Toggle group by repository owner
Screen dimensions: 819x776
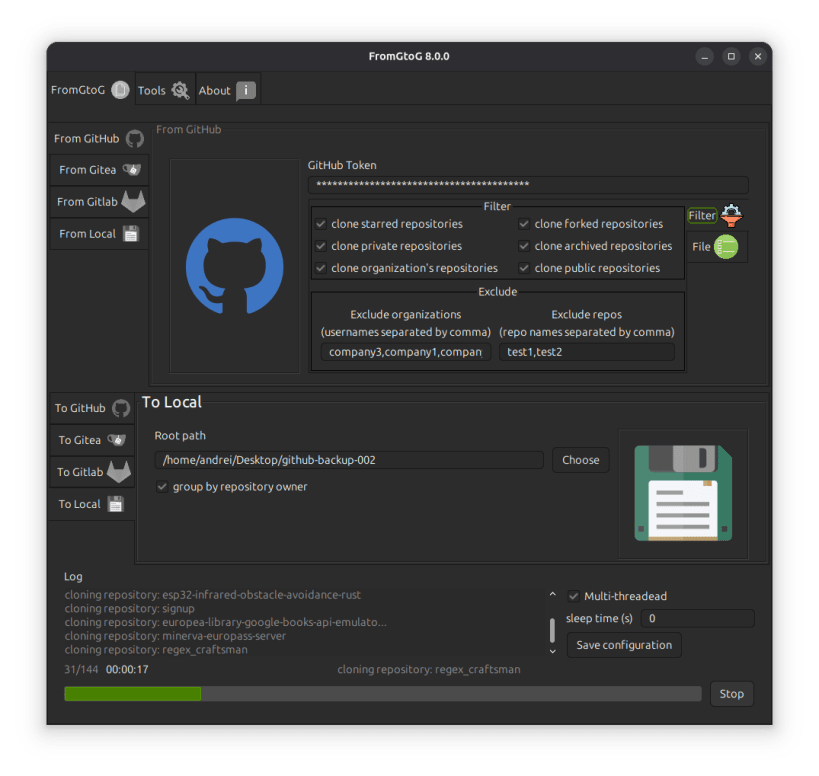pyautogui.click(x=232, y=486)
